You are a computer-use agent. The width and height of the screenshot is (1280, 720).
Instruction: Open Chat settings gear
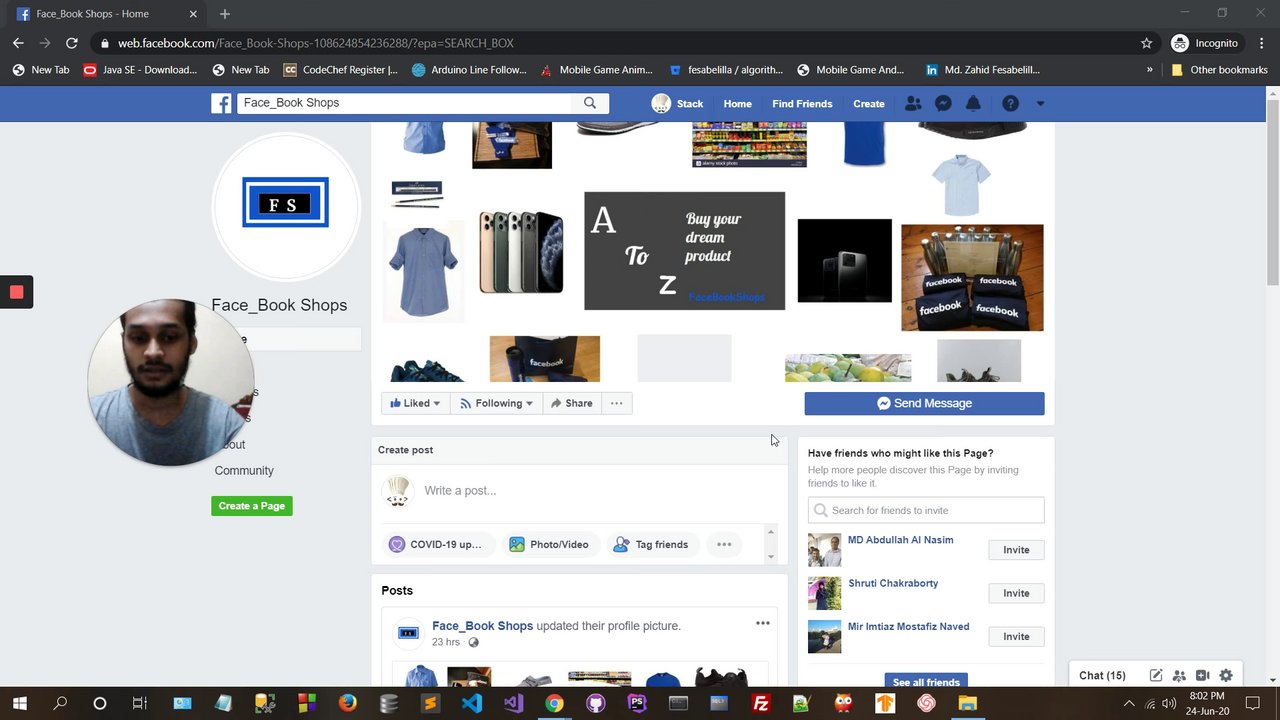(1226, 676)
